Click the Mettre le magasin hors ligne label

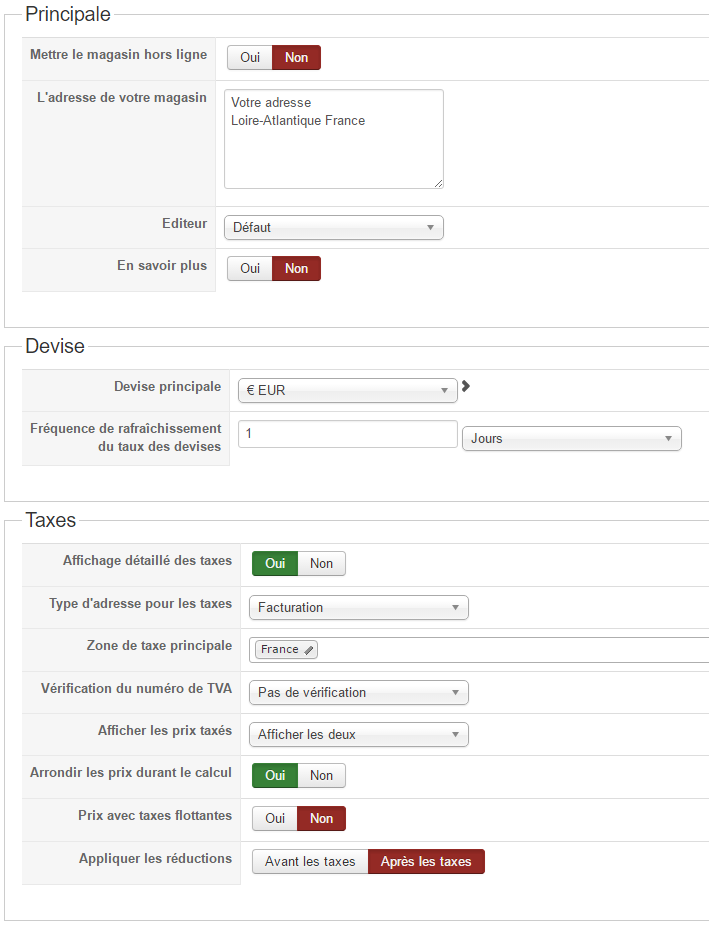(x=118, y=54)
